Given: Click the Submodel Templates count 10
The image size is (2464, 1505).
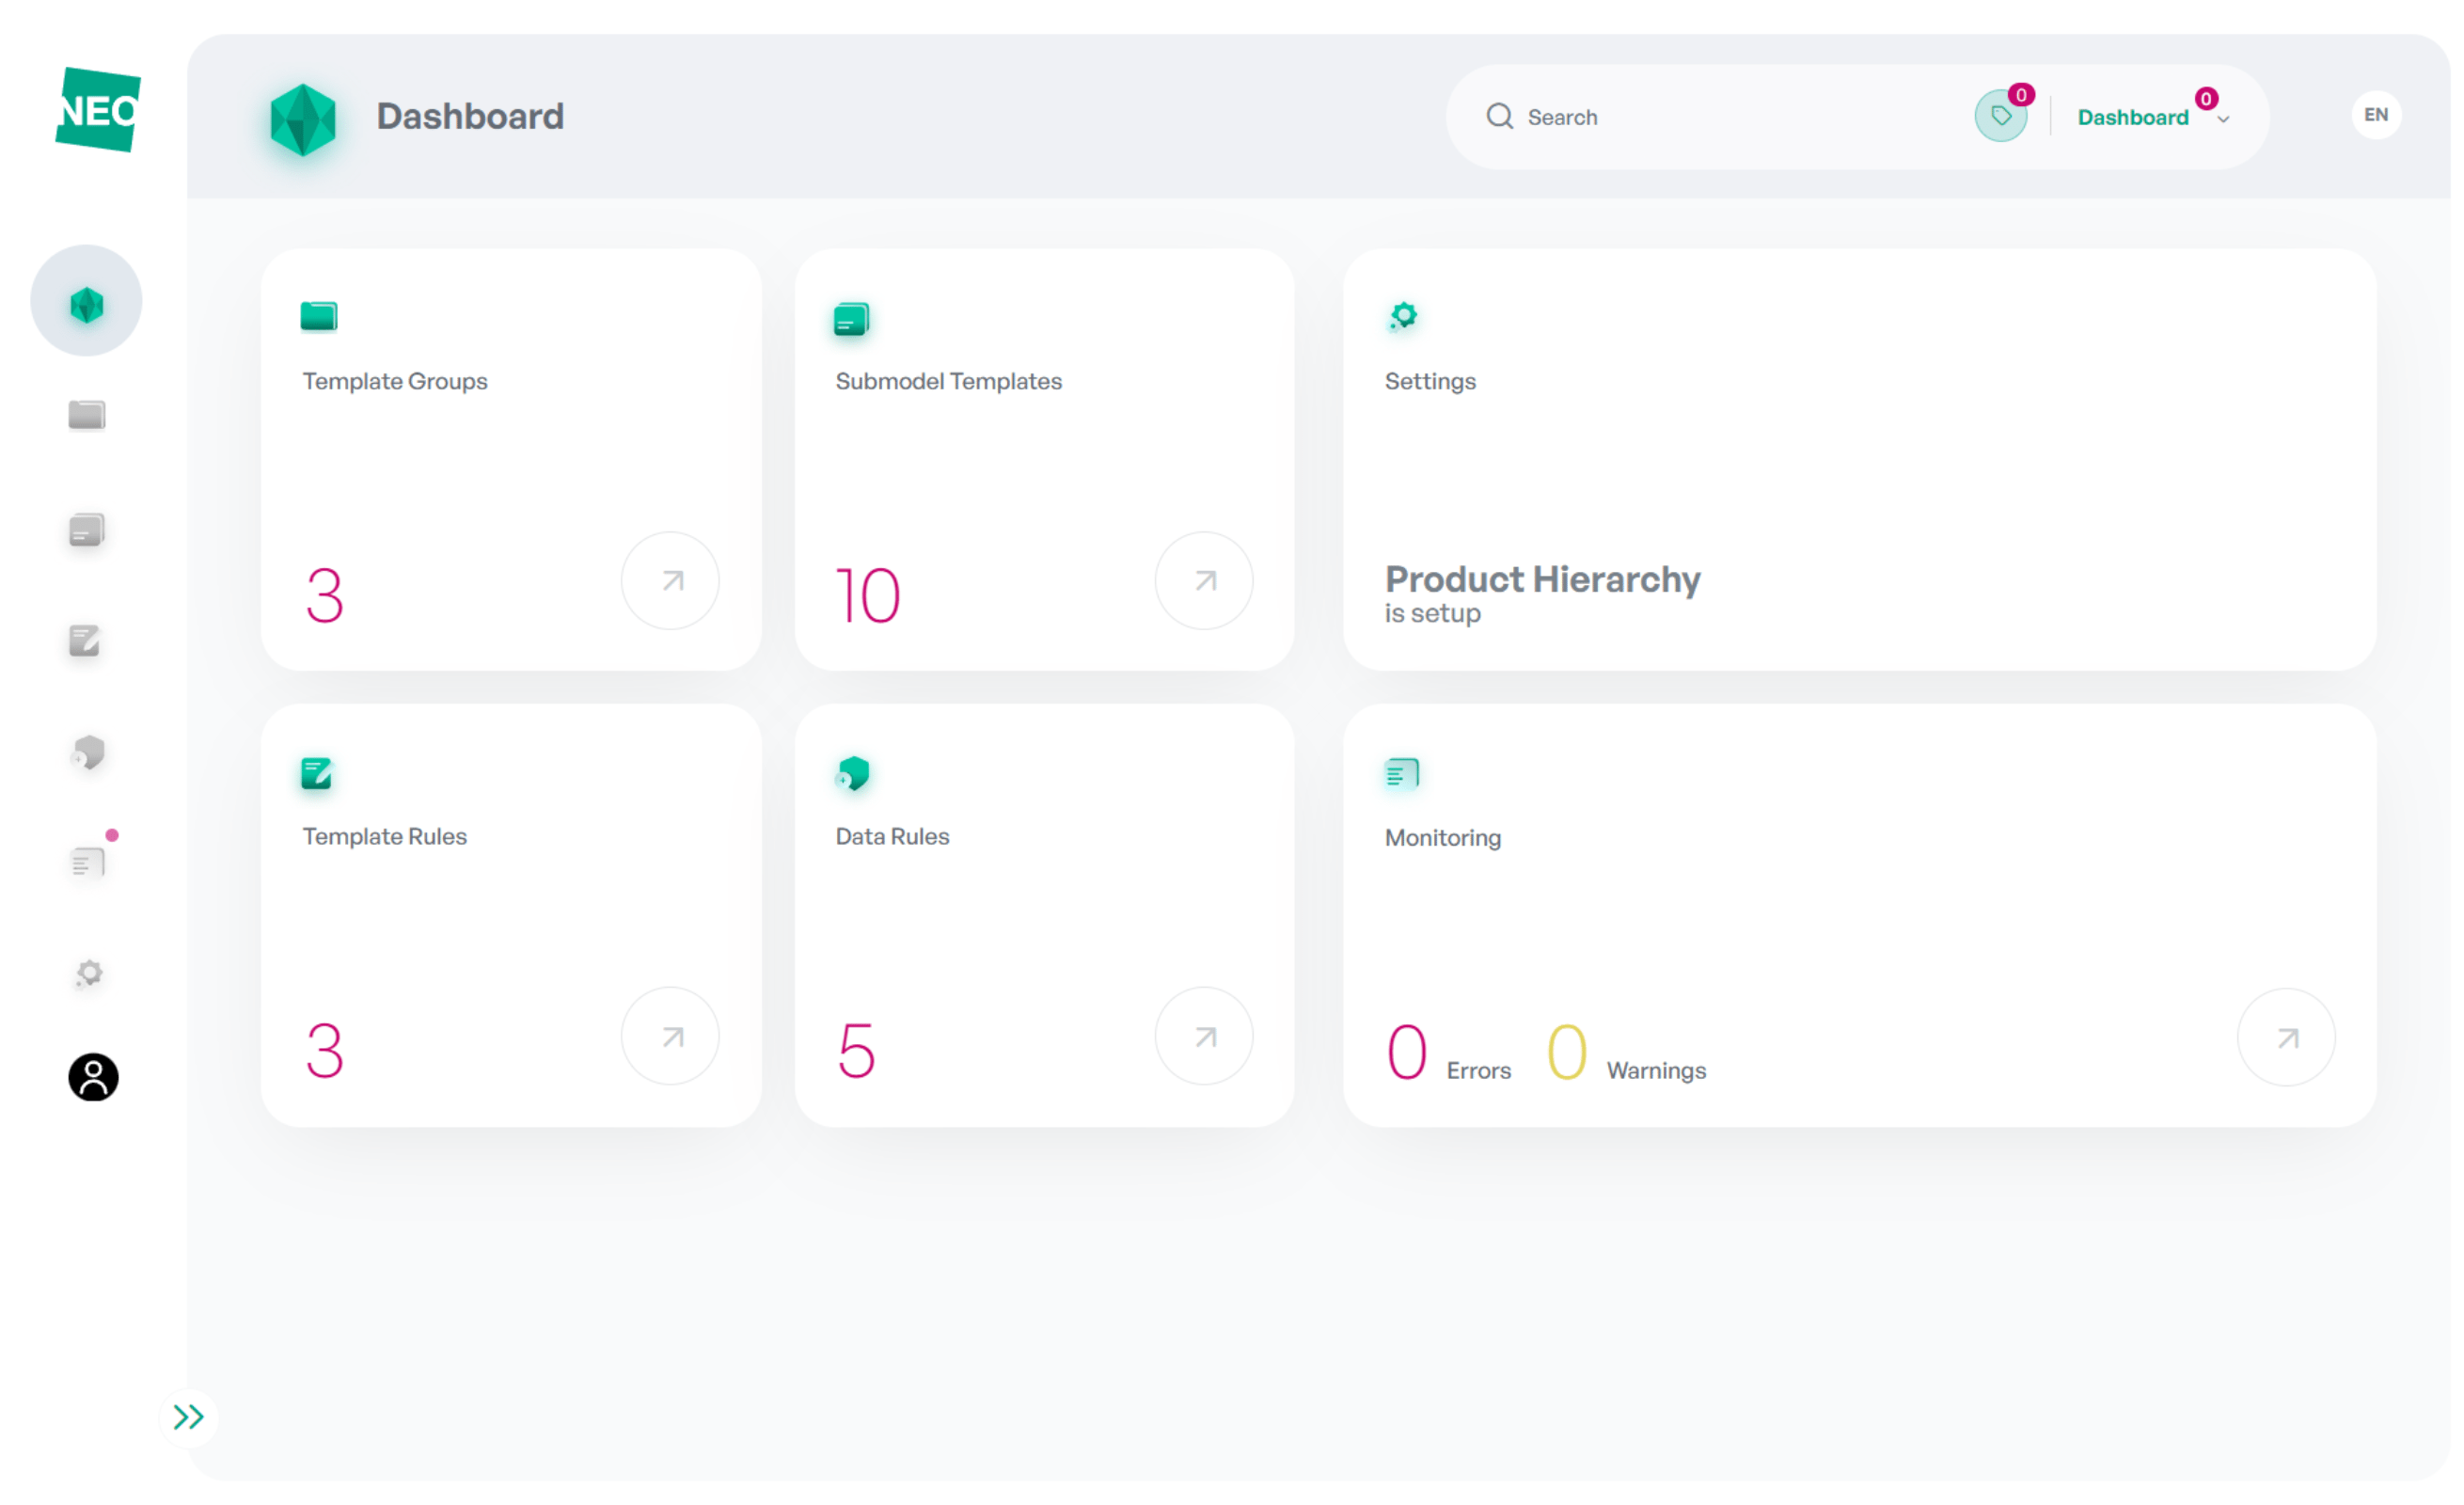Looking at the screenshot, I should [x=870, y=597].
